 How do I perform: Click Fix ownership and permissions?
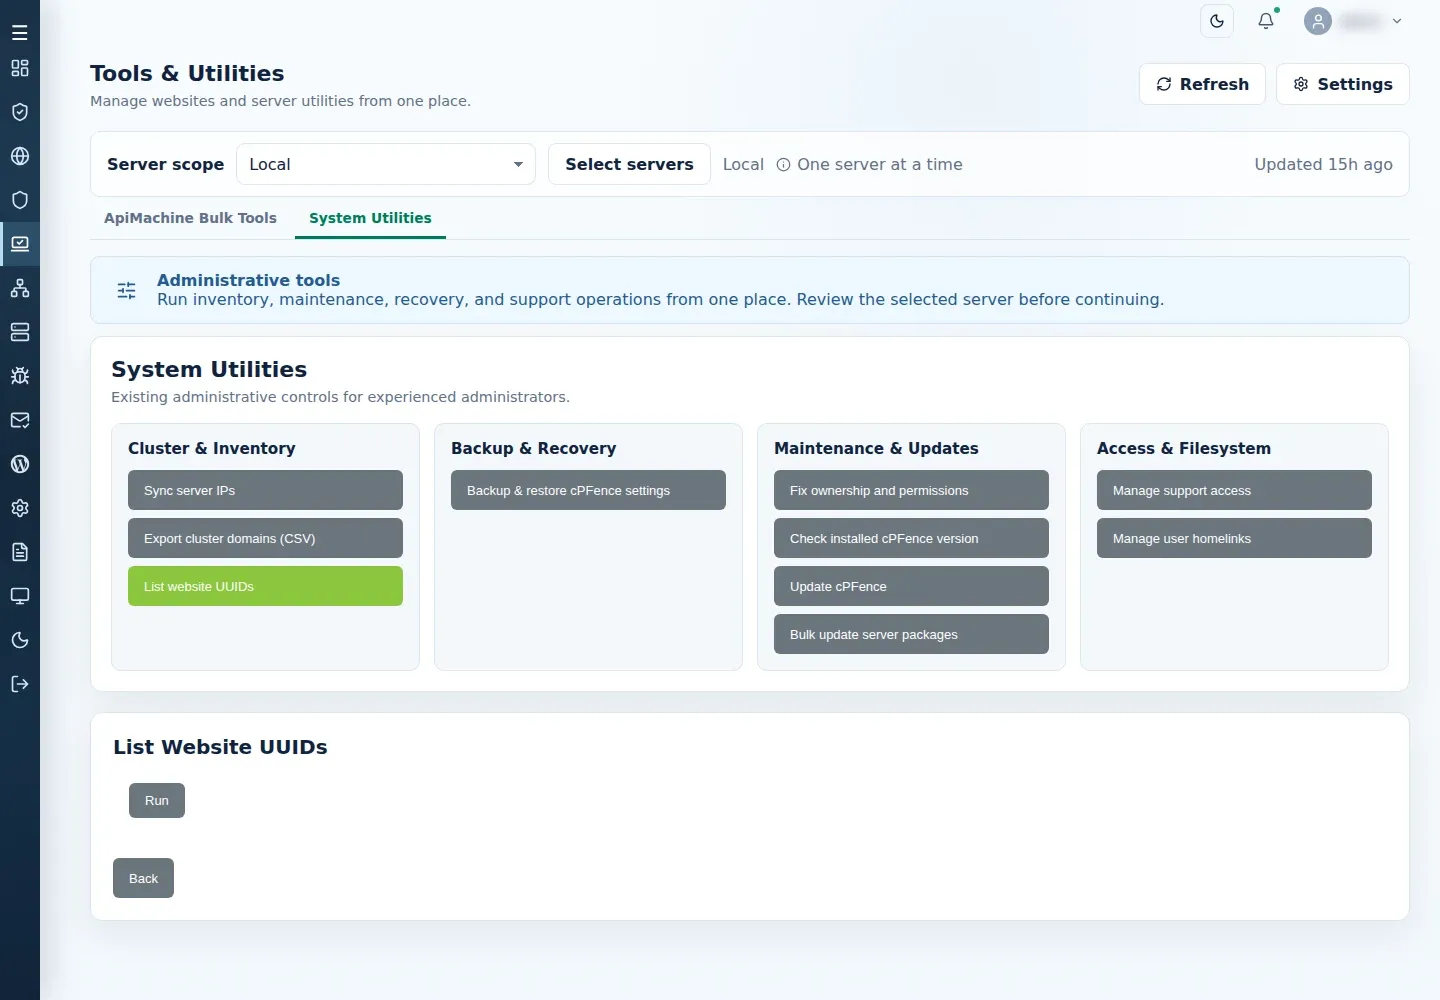(x=911, y=490)
